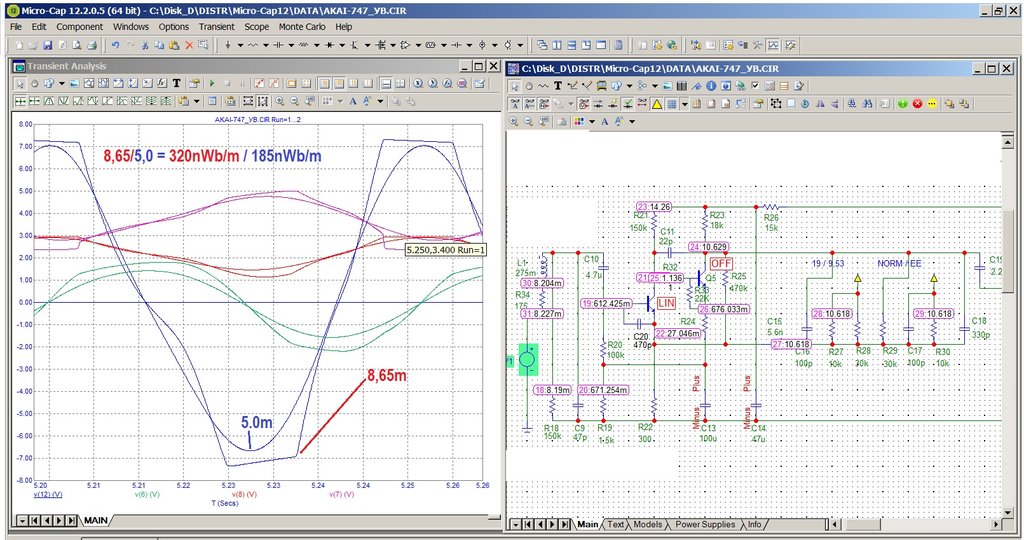Toggle the OFF switch label on schematic

pos(721,264)
